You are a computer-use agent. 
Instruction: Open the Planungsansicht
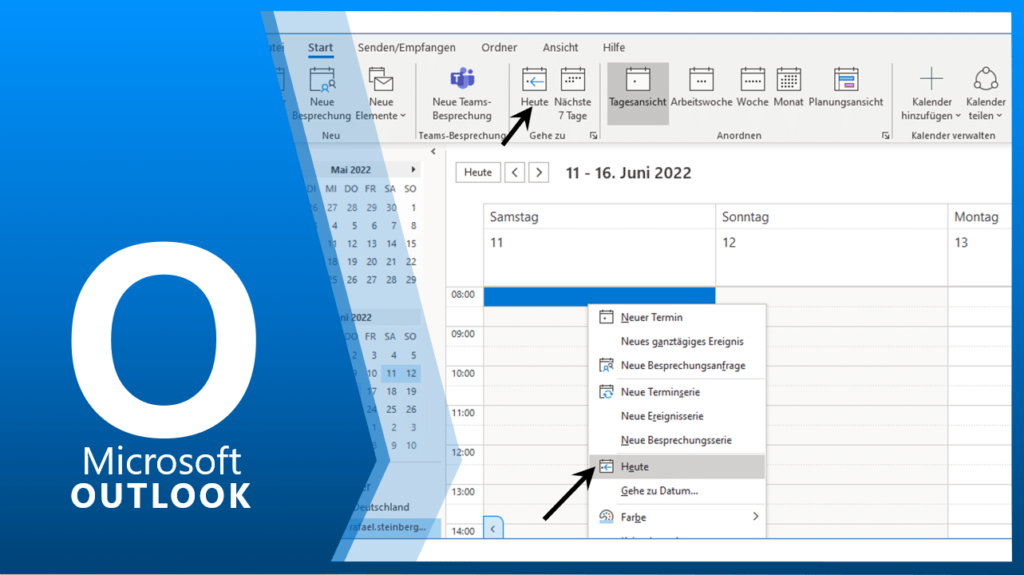tap(846, 88)
